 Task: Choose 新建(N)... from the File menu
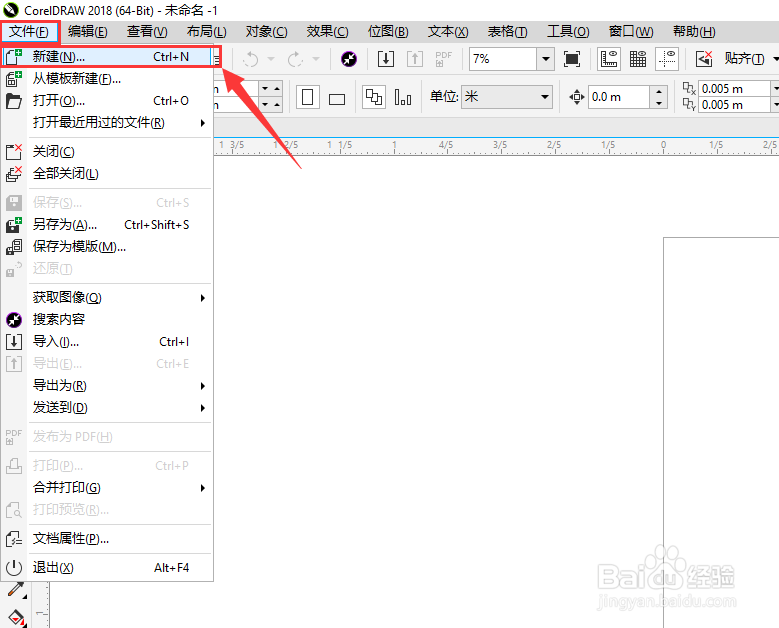point(108,57)
